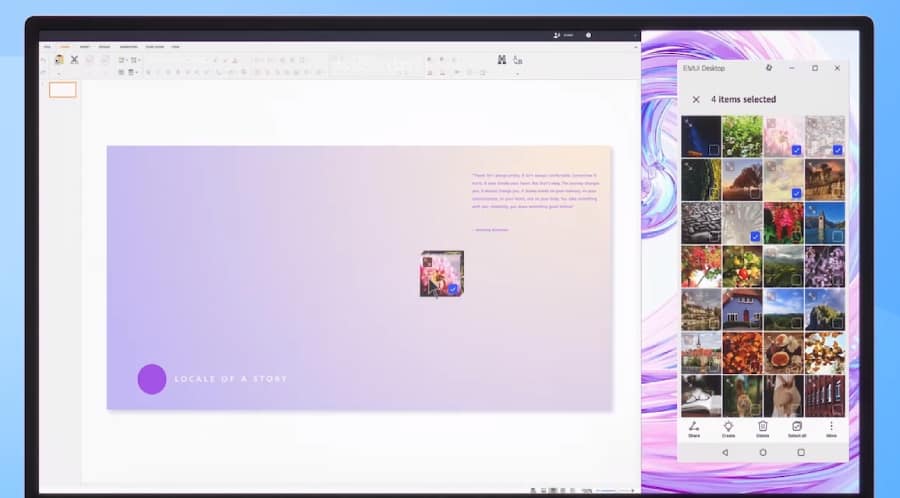The width and height of the screenshot is (900, 498).
Task: Tap the Select all icon
Action: 797,428
